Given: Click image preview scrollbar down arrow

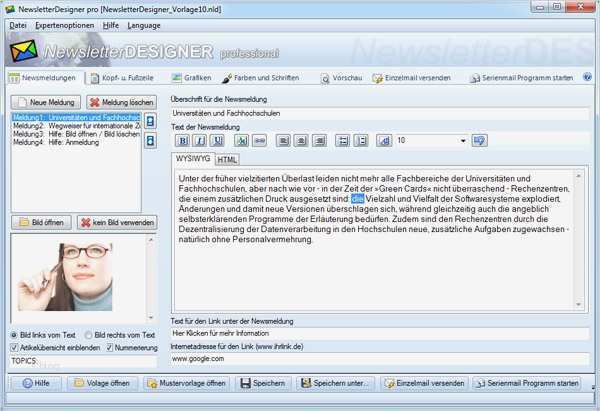Looking at the screenshot, I should click(x=151, y=317).
